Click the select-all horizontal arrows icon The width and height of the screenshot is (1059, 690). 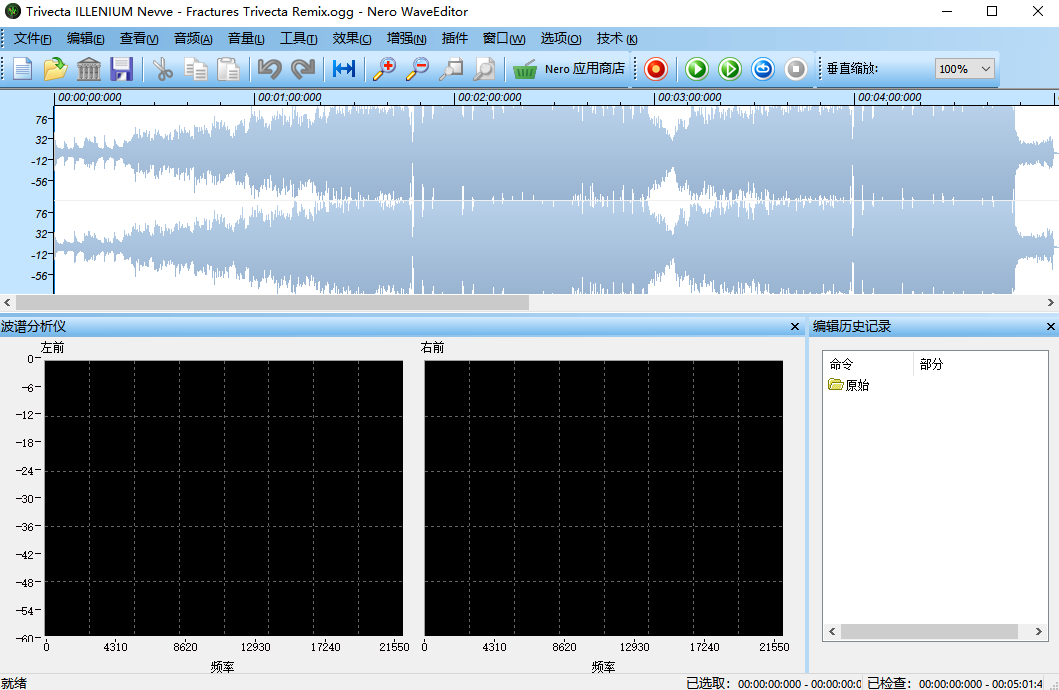pyautogui.click(x=344, y=69)
